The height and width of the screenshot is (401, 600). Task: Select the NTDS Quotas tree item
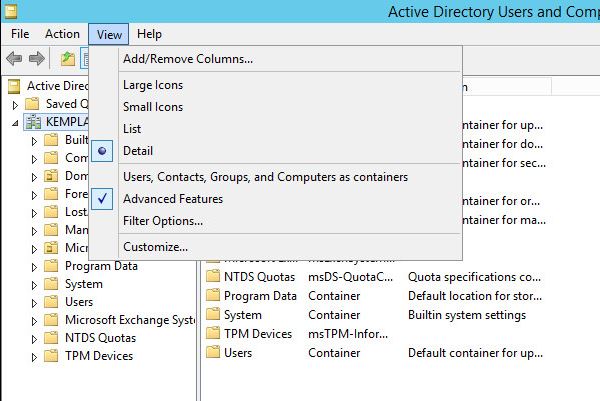pyautogui.click(x=100, y=337)
